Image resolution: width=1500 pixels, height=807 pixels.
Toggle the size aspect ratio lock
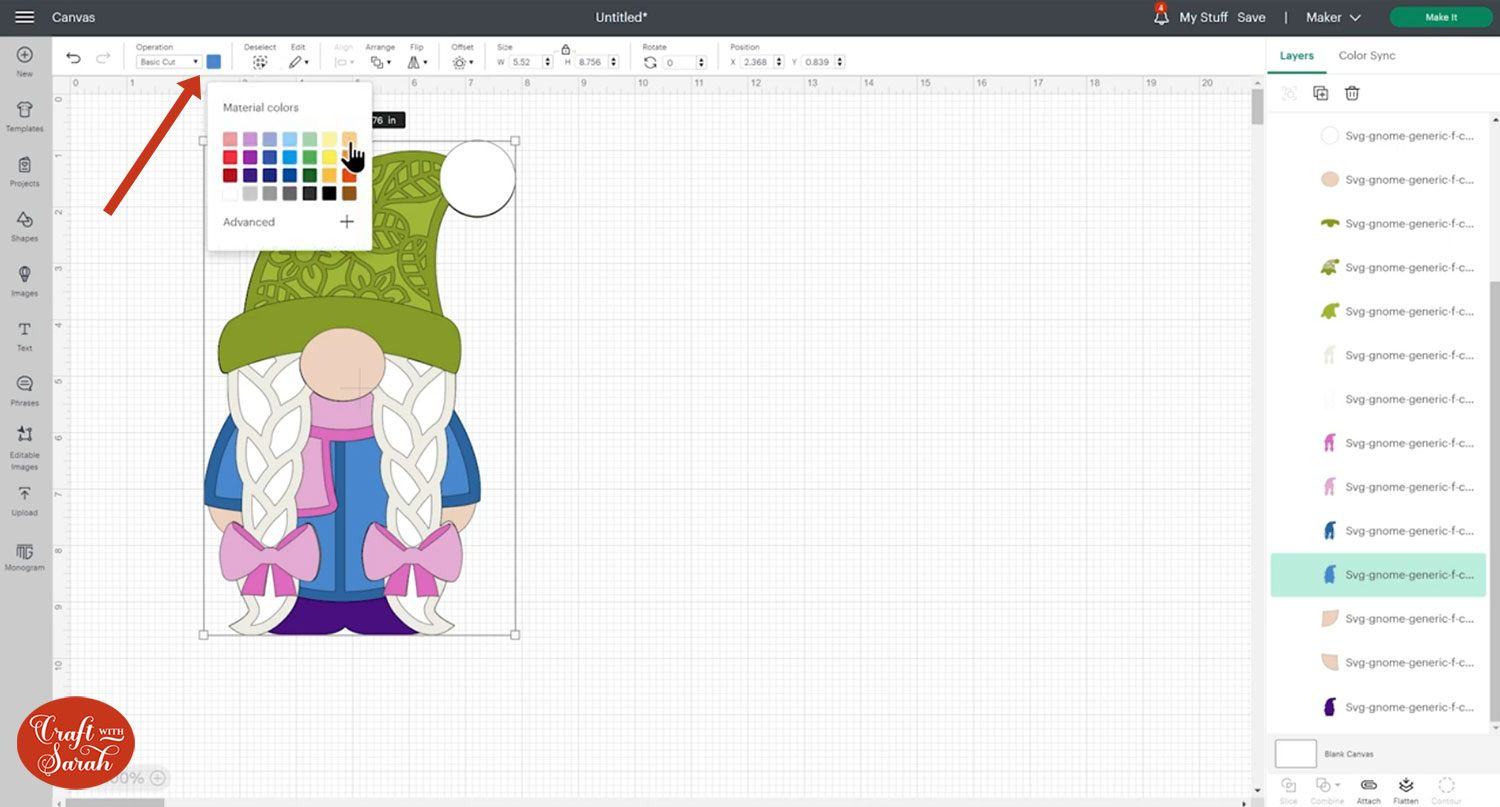[x=566, y=49]
